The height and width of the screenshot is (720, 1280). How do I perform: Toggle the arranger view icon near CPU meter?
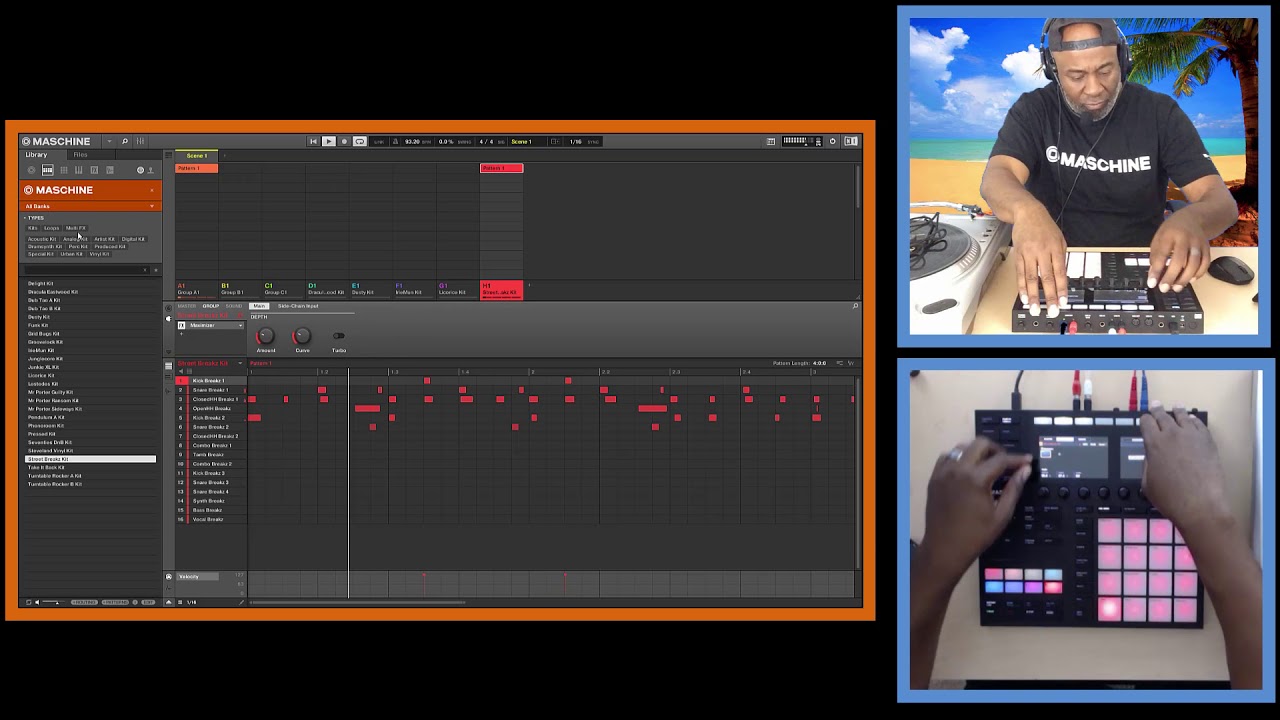[771, 142]
